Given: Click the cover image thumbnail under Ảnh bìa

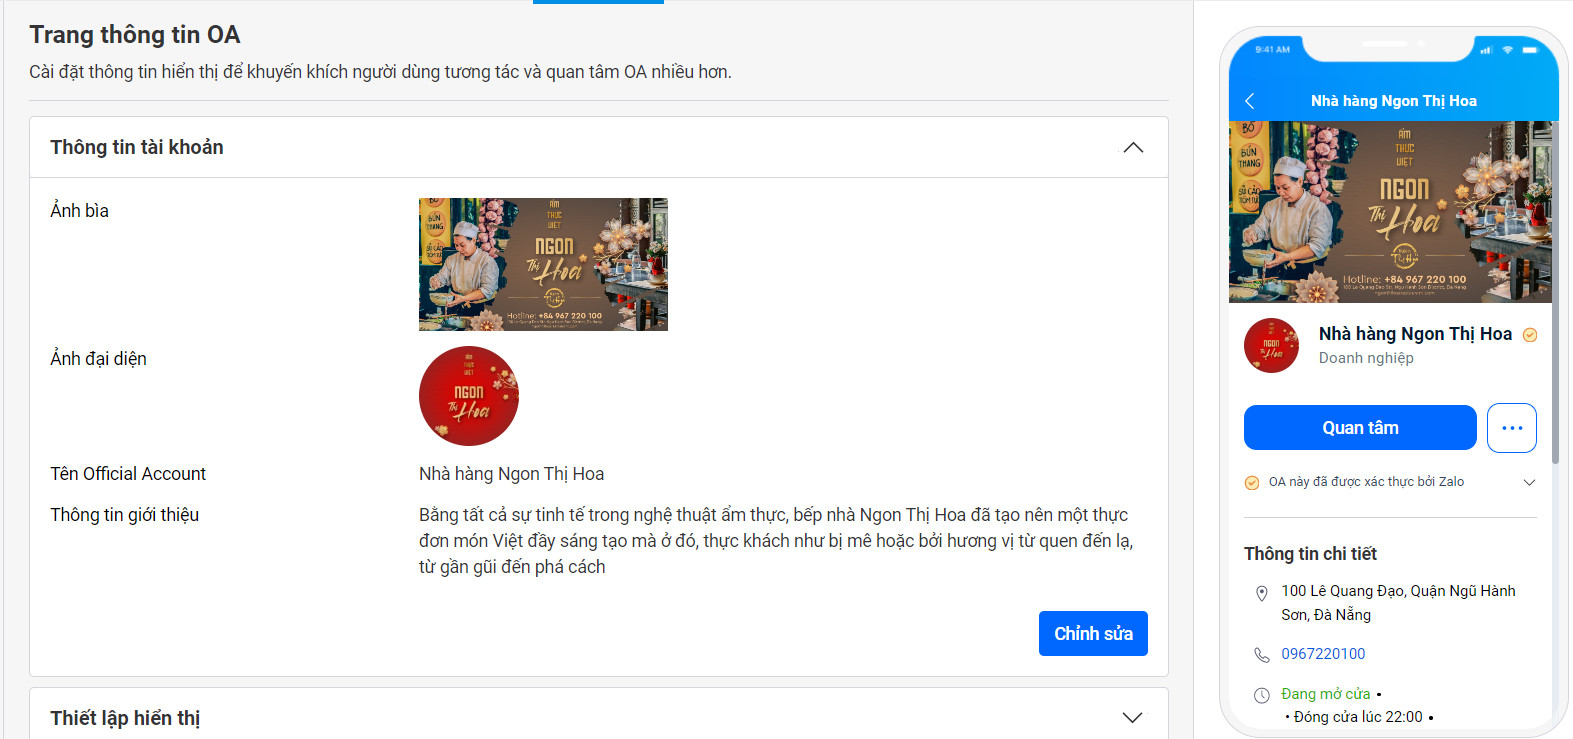Looking at the screenshot, I should (543, 264).
